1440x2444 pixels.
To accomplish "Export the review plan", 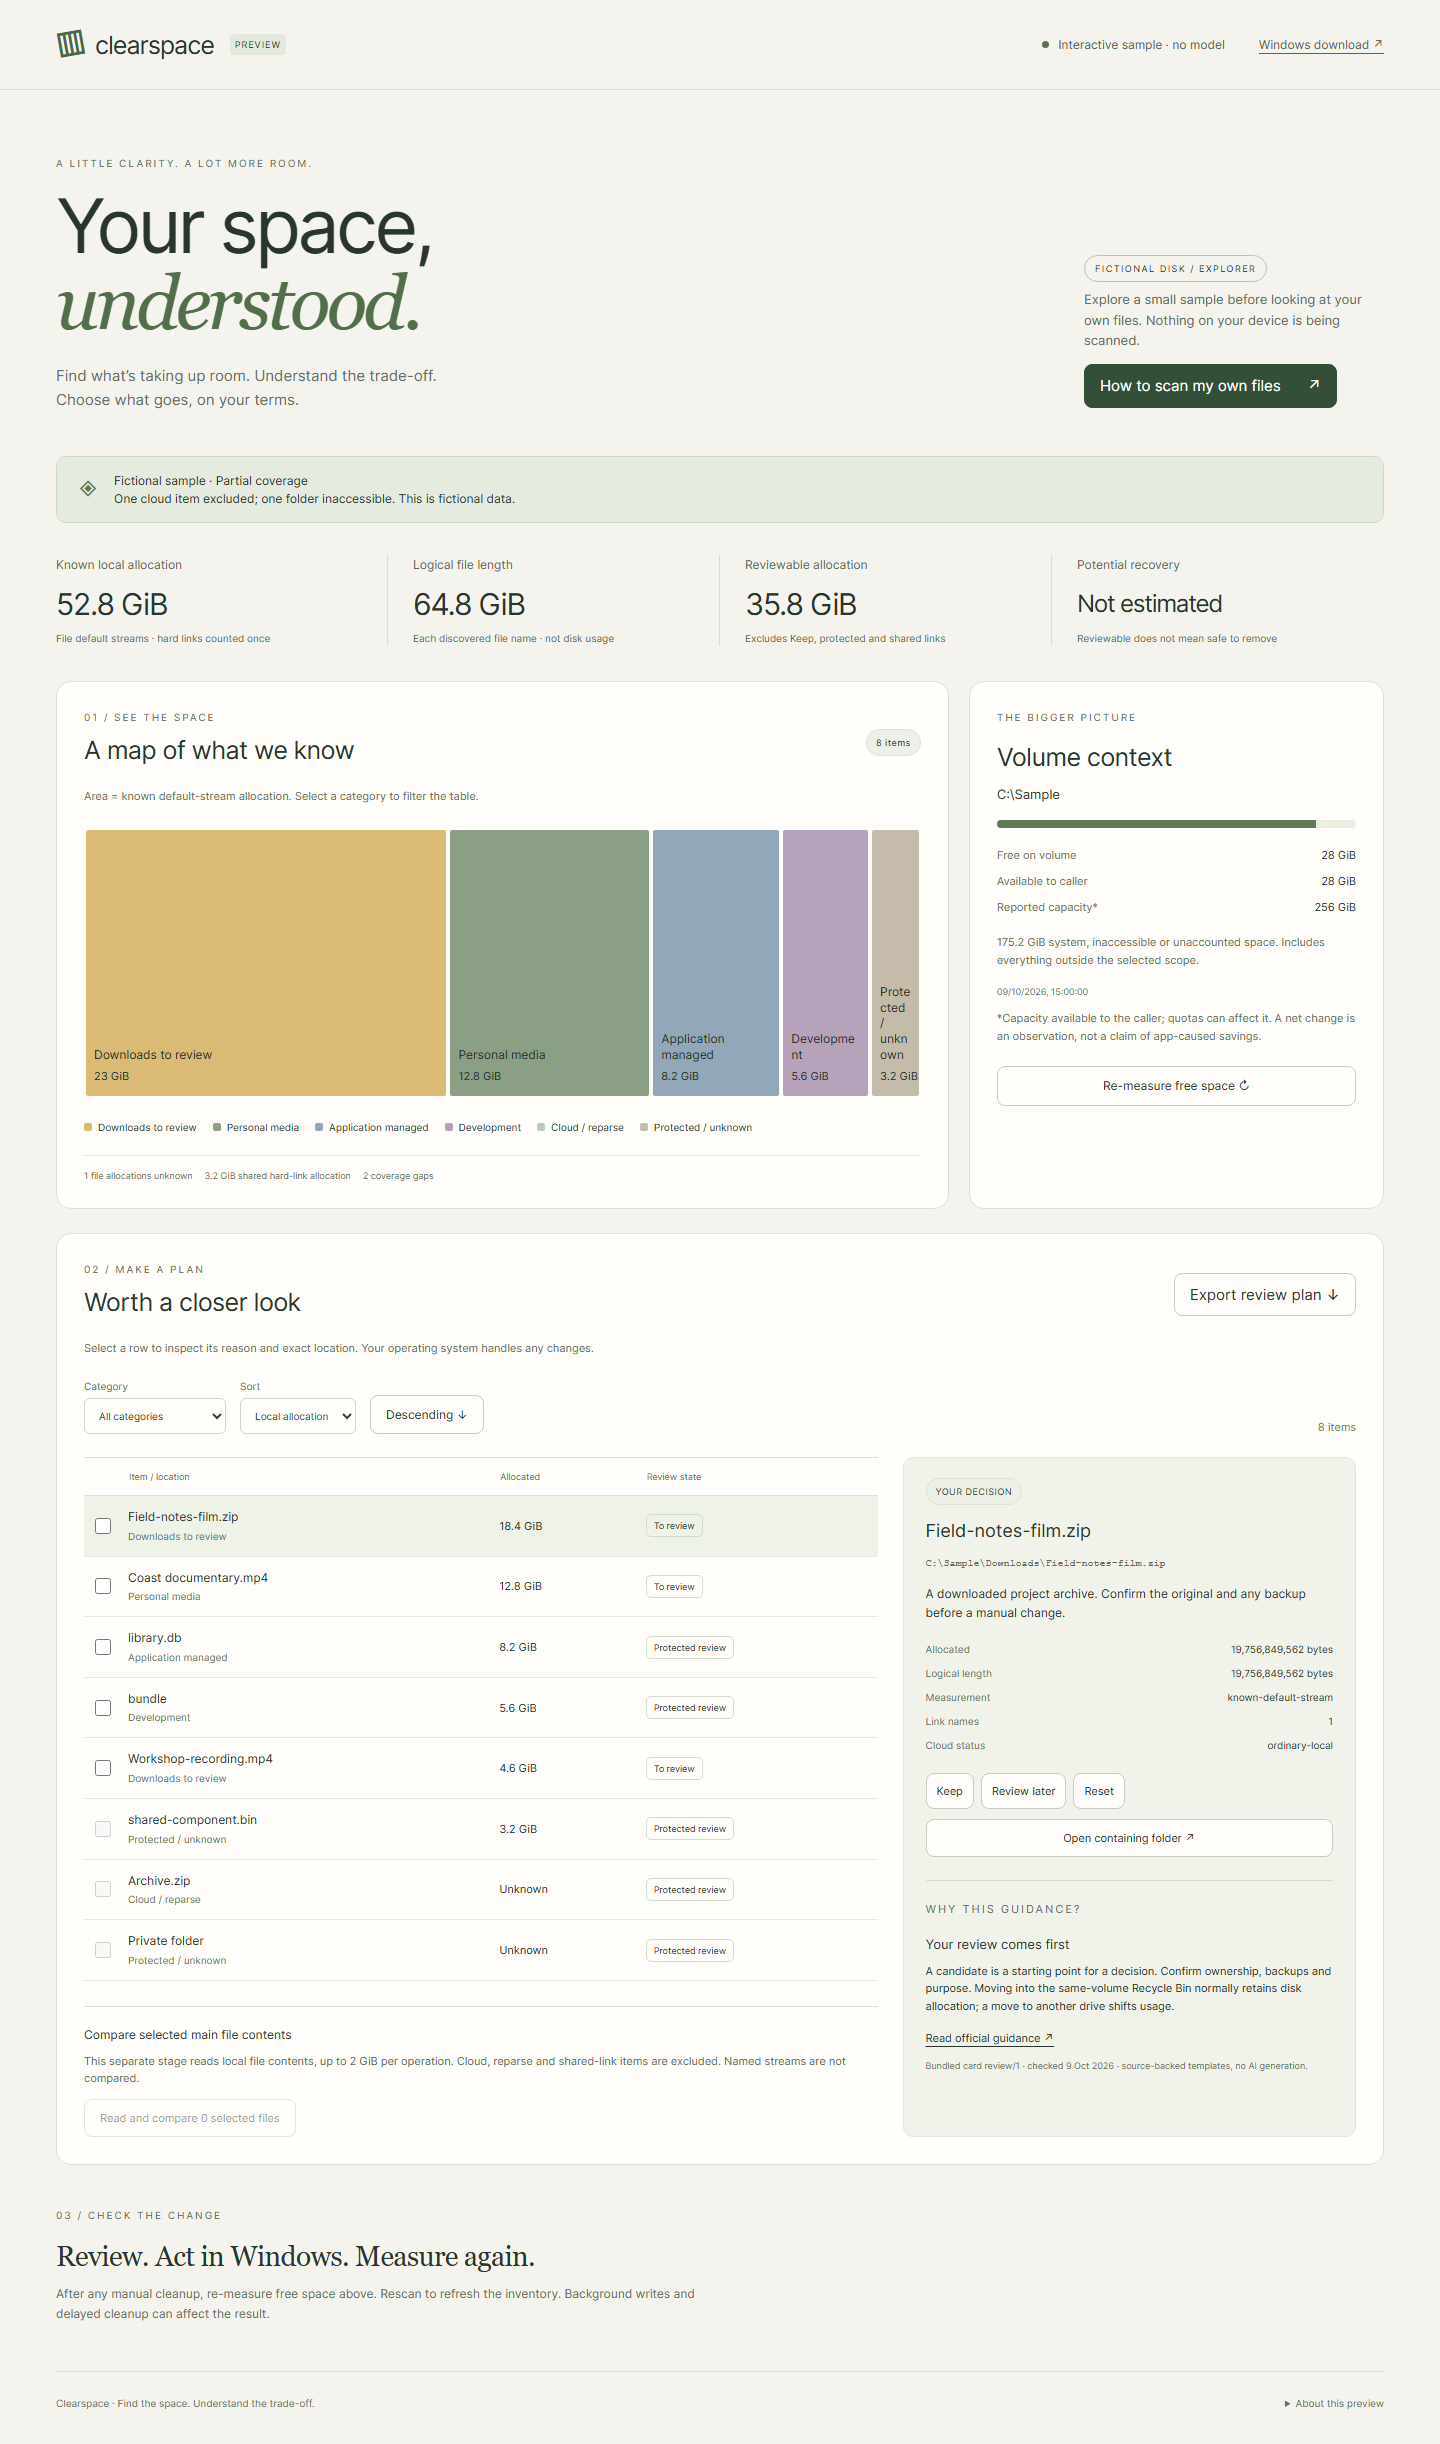I will click(1264, 1295).
